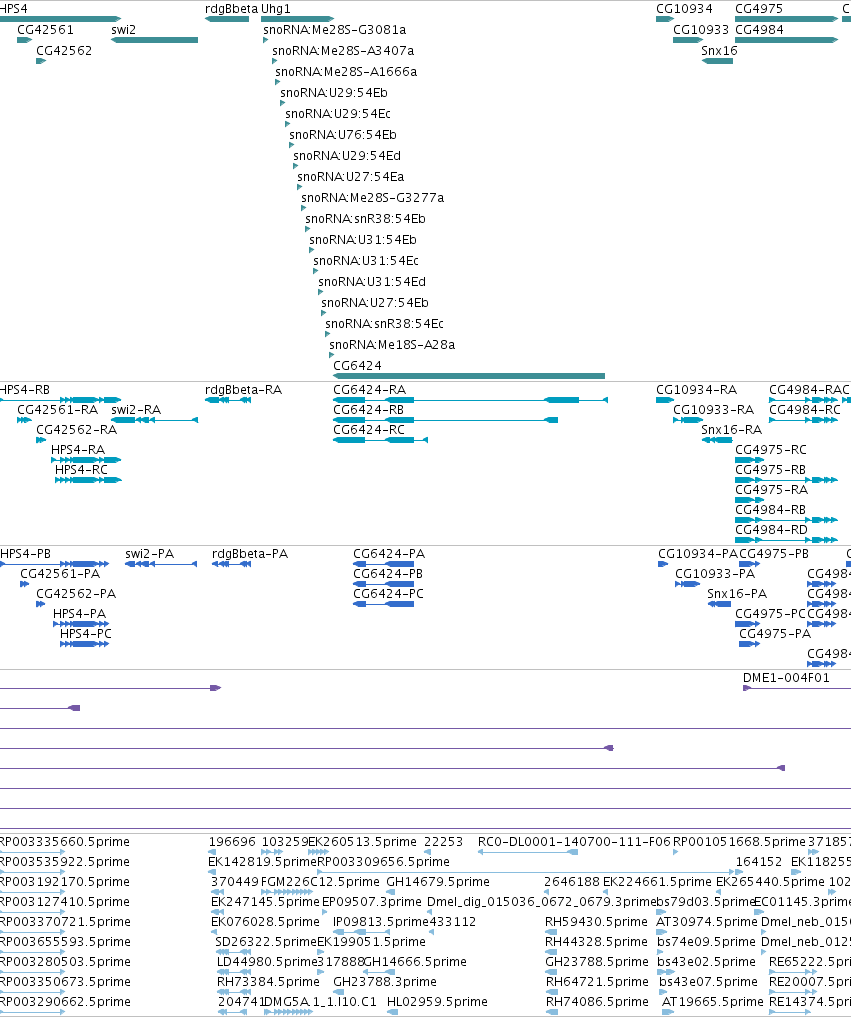Viewport: 851px width, 1017px height.
Task: Click transcript swi2-RA label
Action: tap(136, 410)
